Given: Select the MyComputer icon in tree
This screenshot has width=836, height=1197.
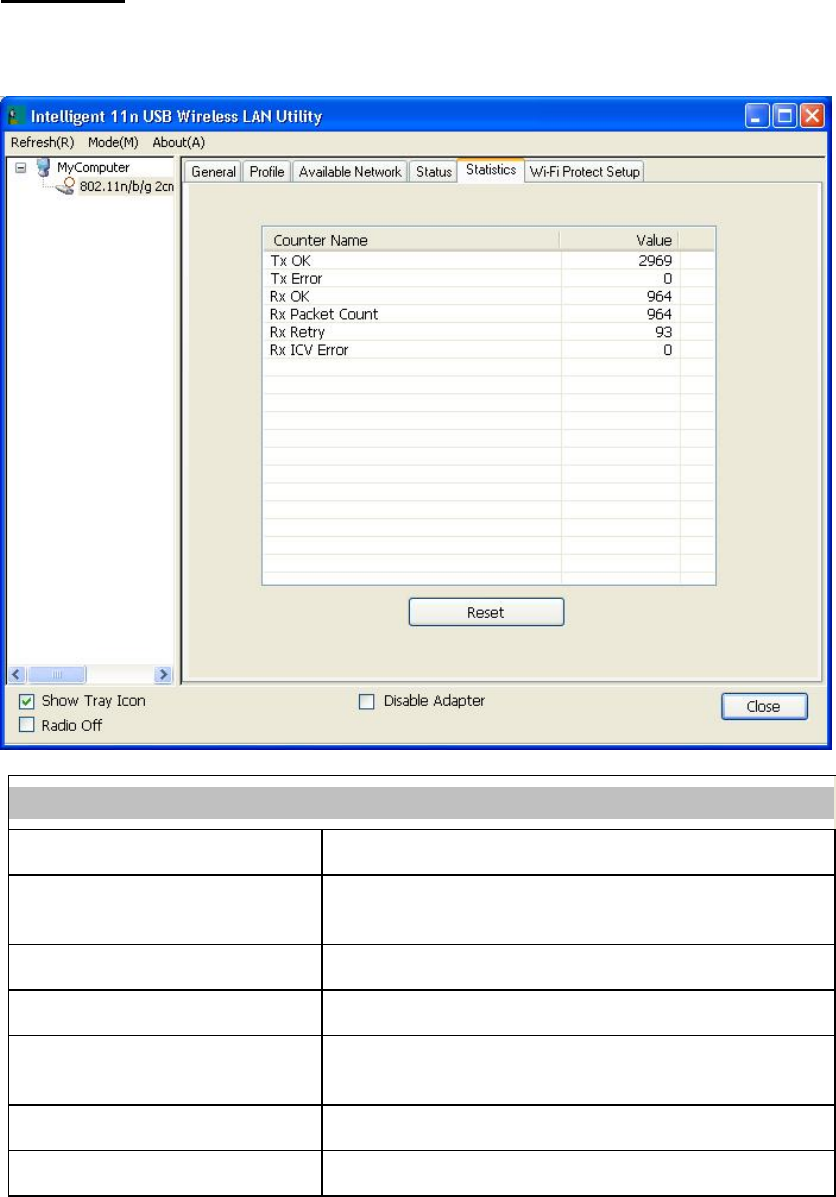Looking at the screenshot, I should click(44, 167).
